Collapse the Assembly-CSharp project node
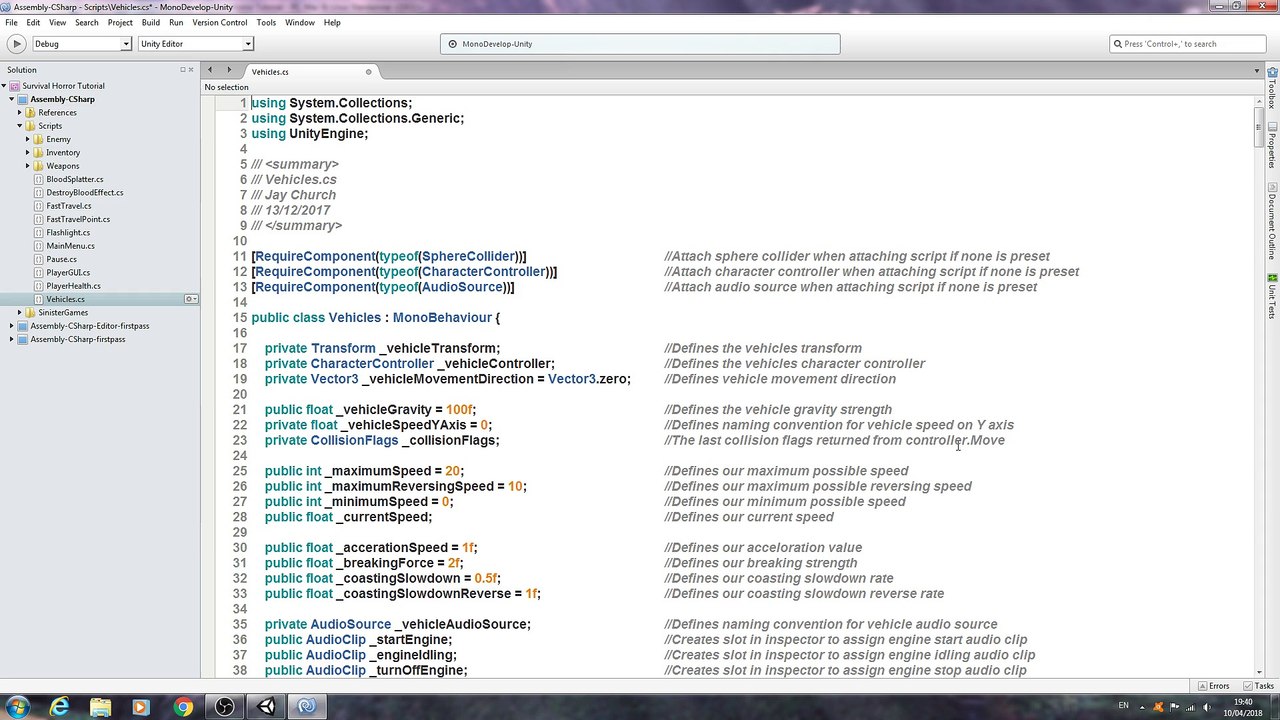Viewport: 1280px width, 720px height. point(12,99)
